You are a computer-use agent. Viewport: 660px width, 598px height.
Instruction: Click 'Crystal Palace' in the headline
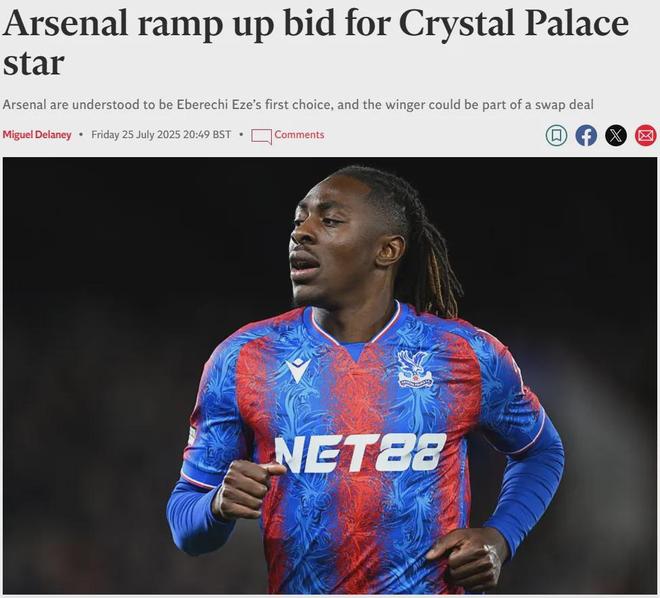pyautogui.click(x=514, y=25)
